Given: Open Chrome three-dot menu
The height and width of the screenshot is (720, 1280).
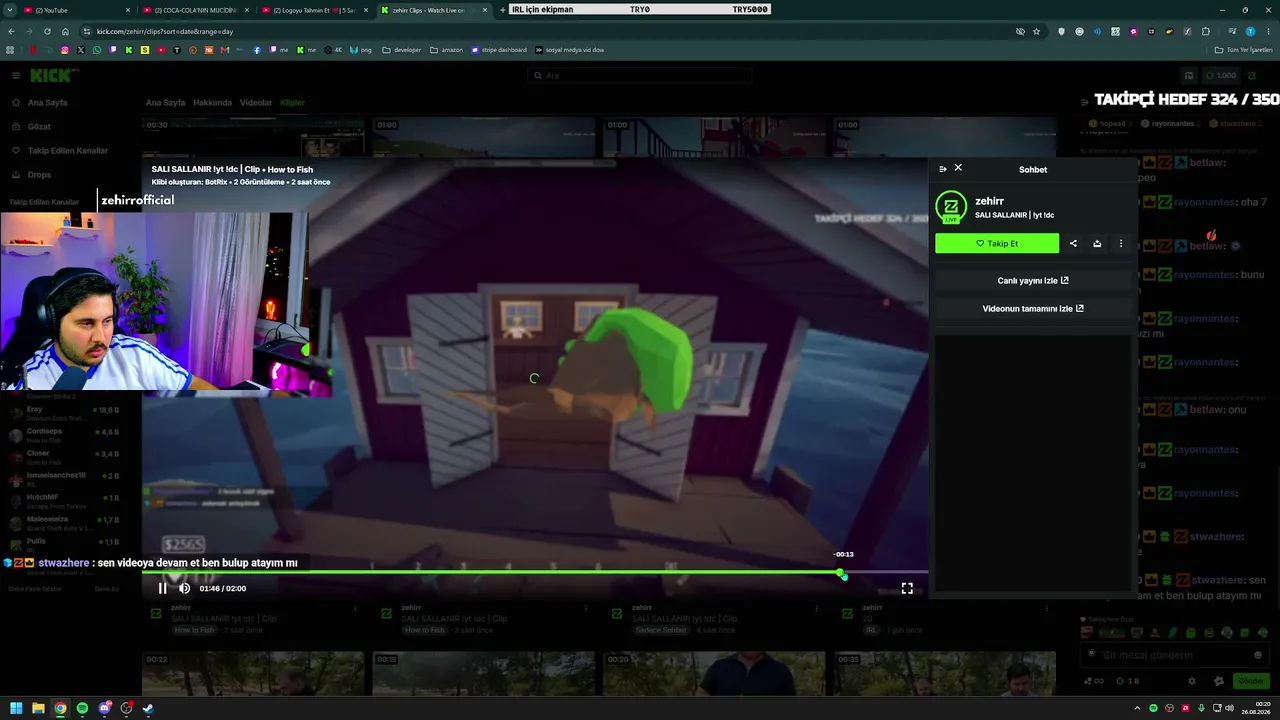Looking at the screenshot, I should tap(1268, 31).
